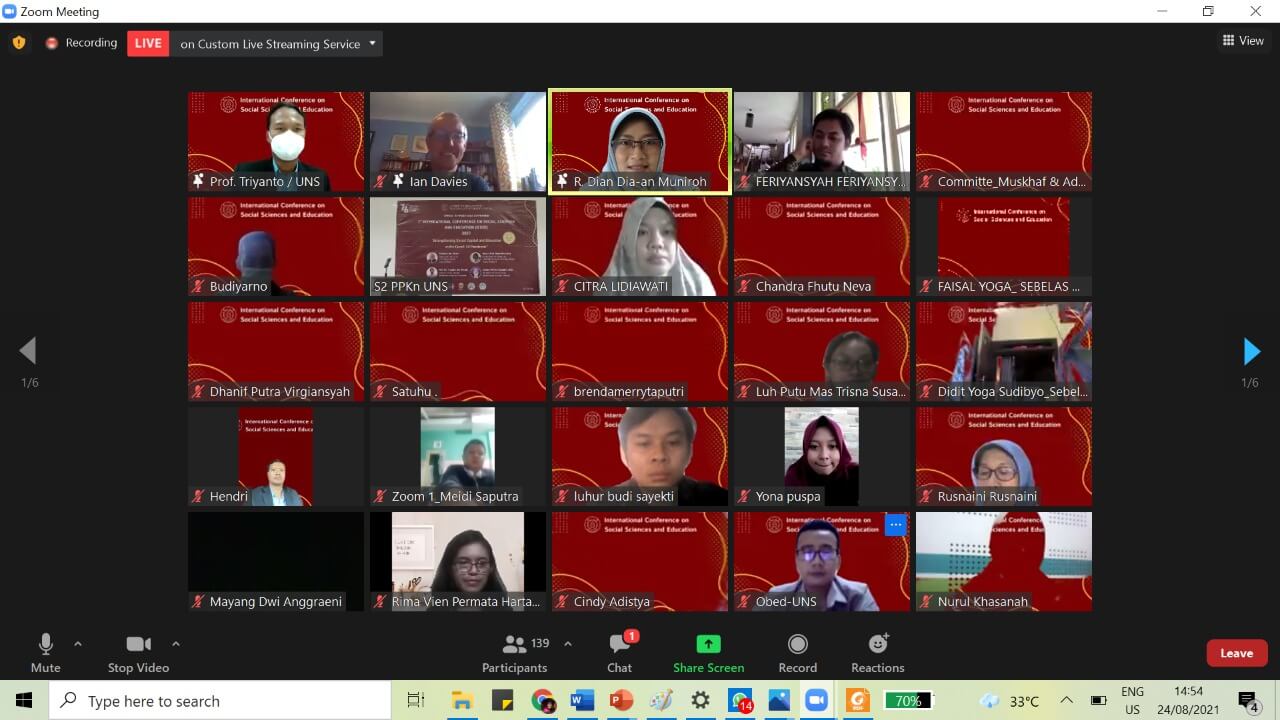
Task: Click the Participants icon
Action: pyautogui.click(x=515, y=644)
